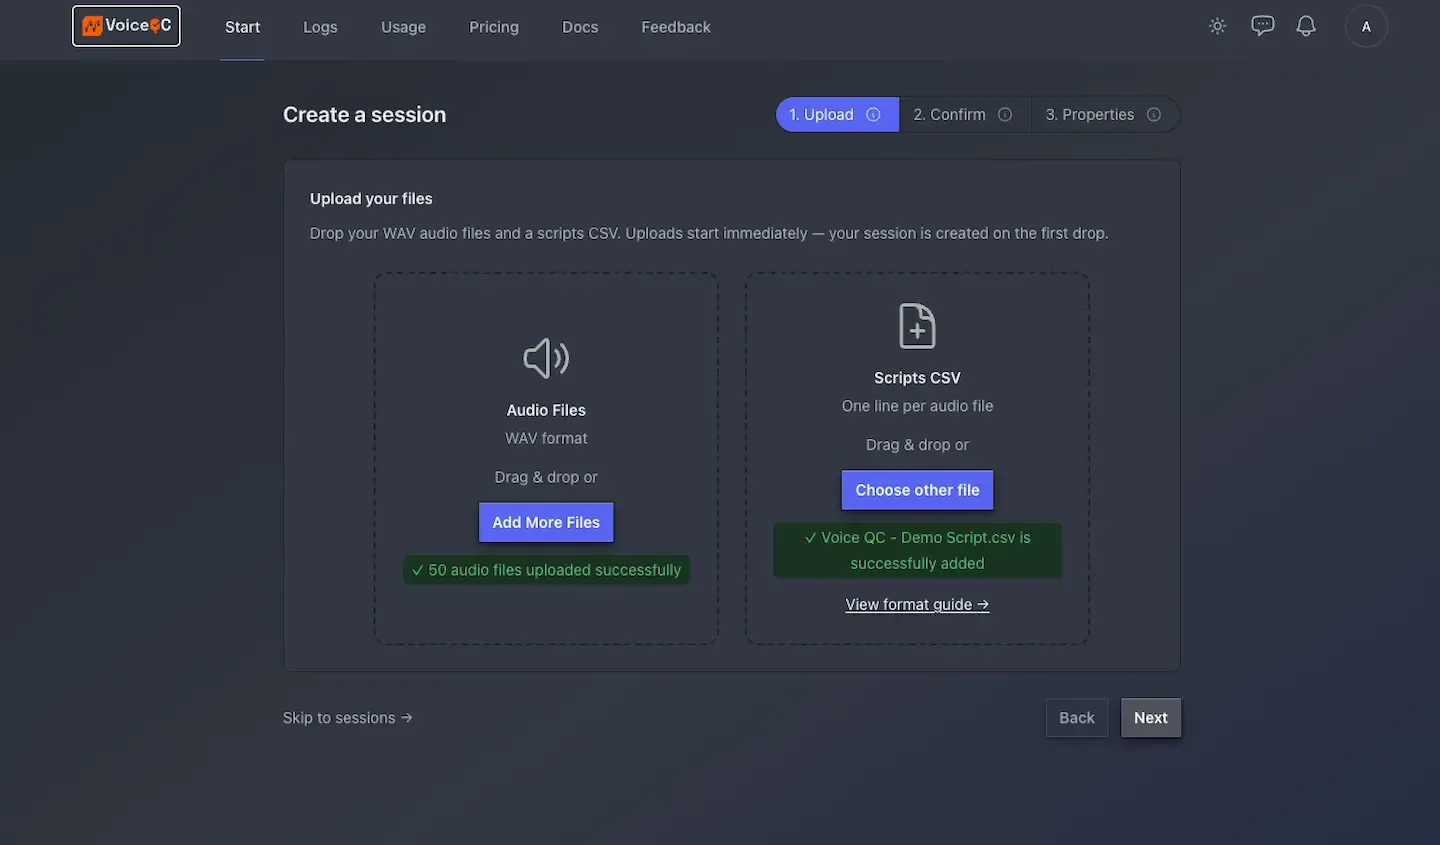The width and height of the screenshot is (1440, 845).
Task: Select the 2. Confirm step
Action: click(964, 115)
